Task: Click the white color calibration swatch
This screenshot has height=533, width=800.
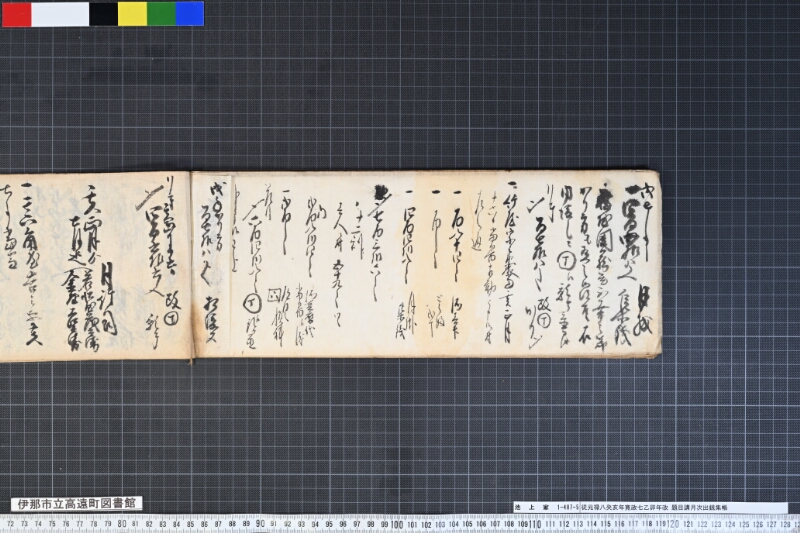Action: (x=60, y=14)
